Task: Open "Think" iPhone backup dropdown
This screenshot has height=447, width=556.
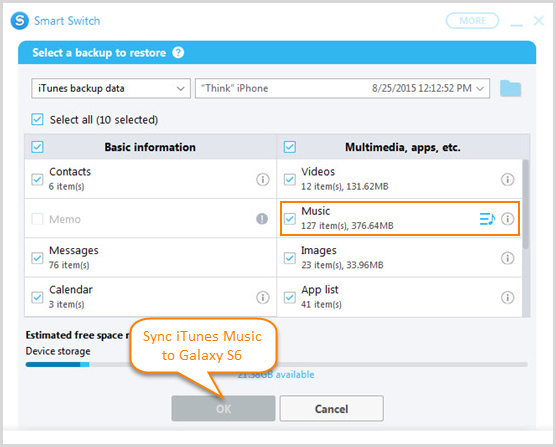Action: point(343,88)
